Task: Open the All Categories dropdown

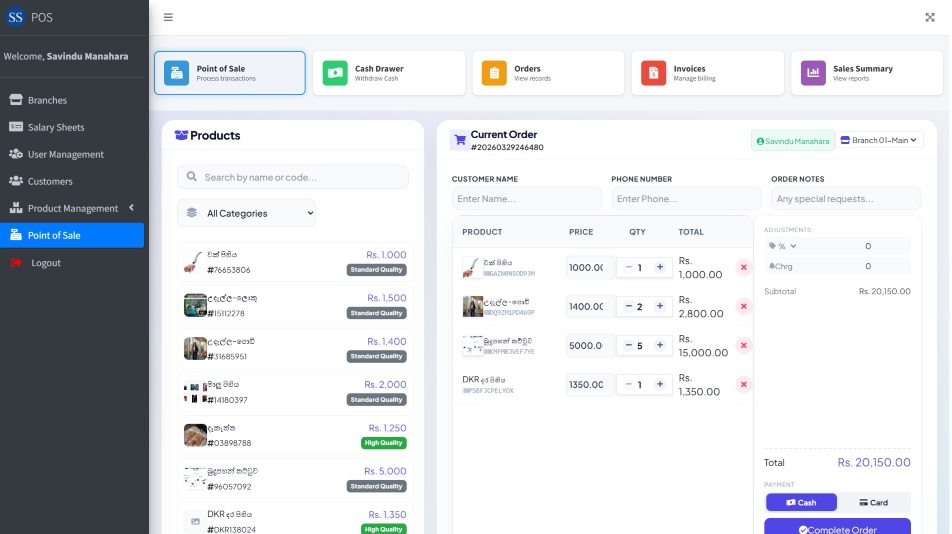Action: coord(246,213)
